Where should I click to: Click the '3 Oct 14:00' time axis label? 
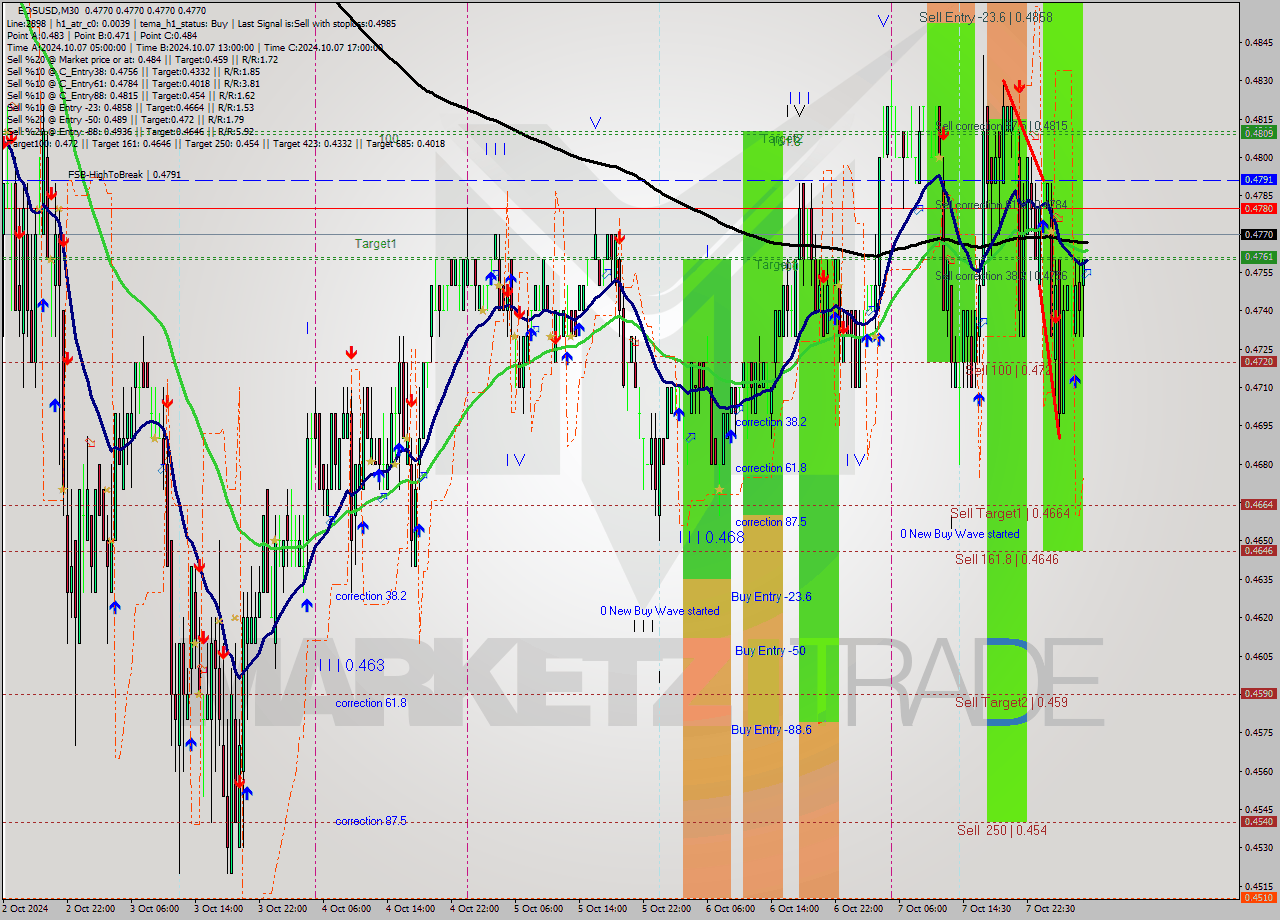coord(218,909)
